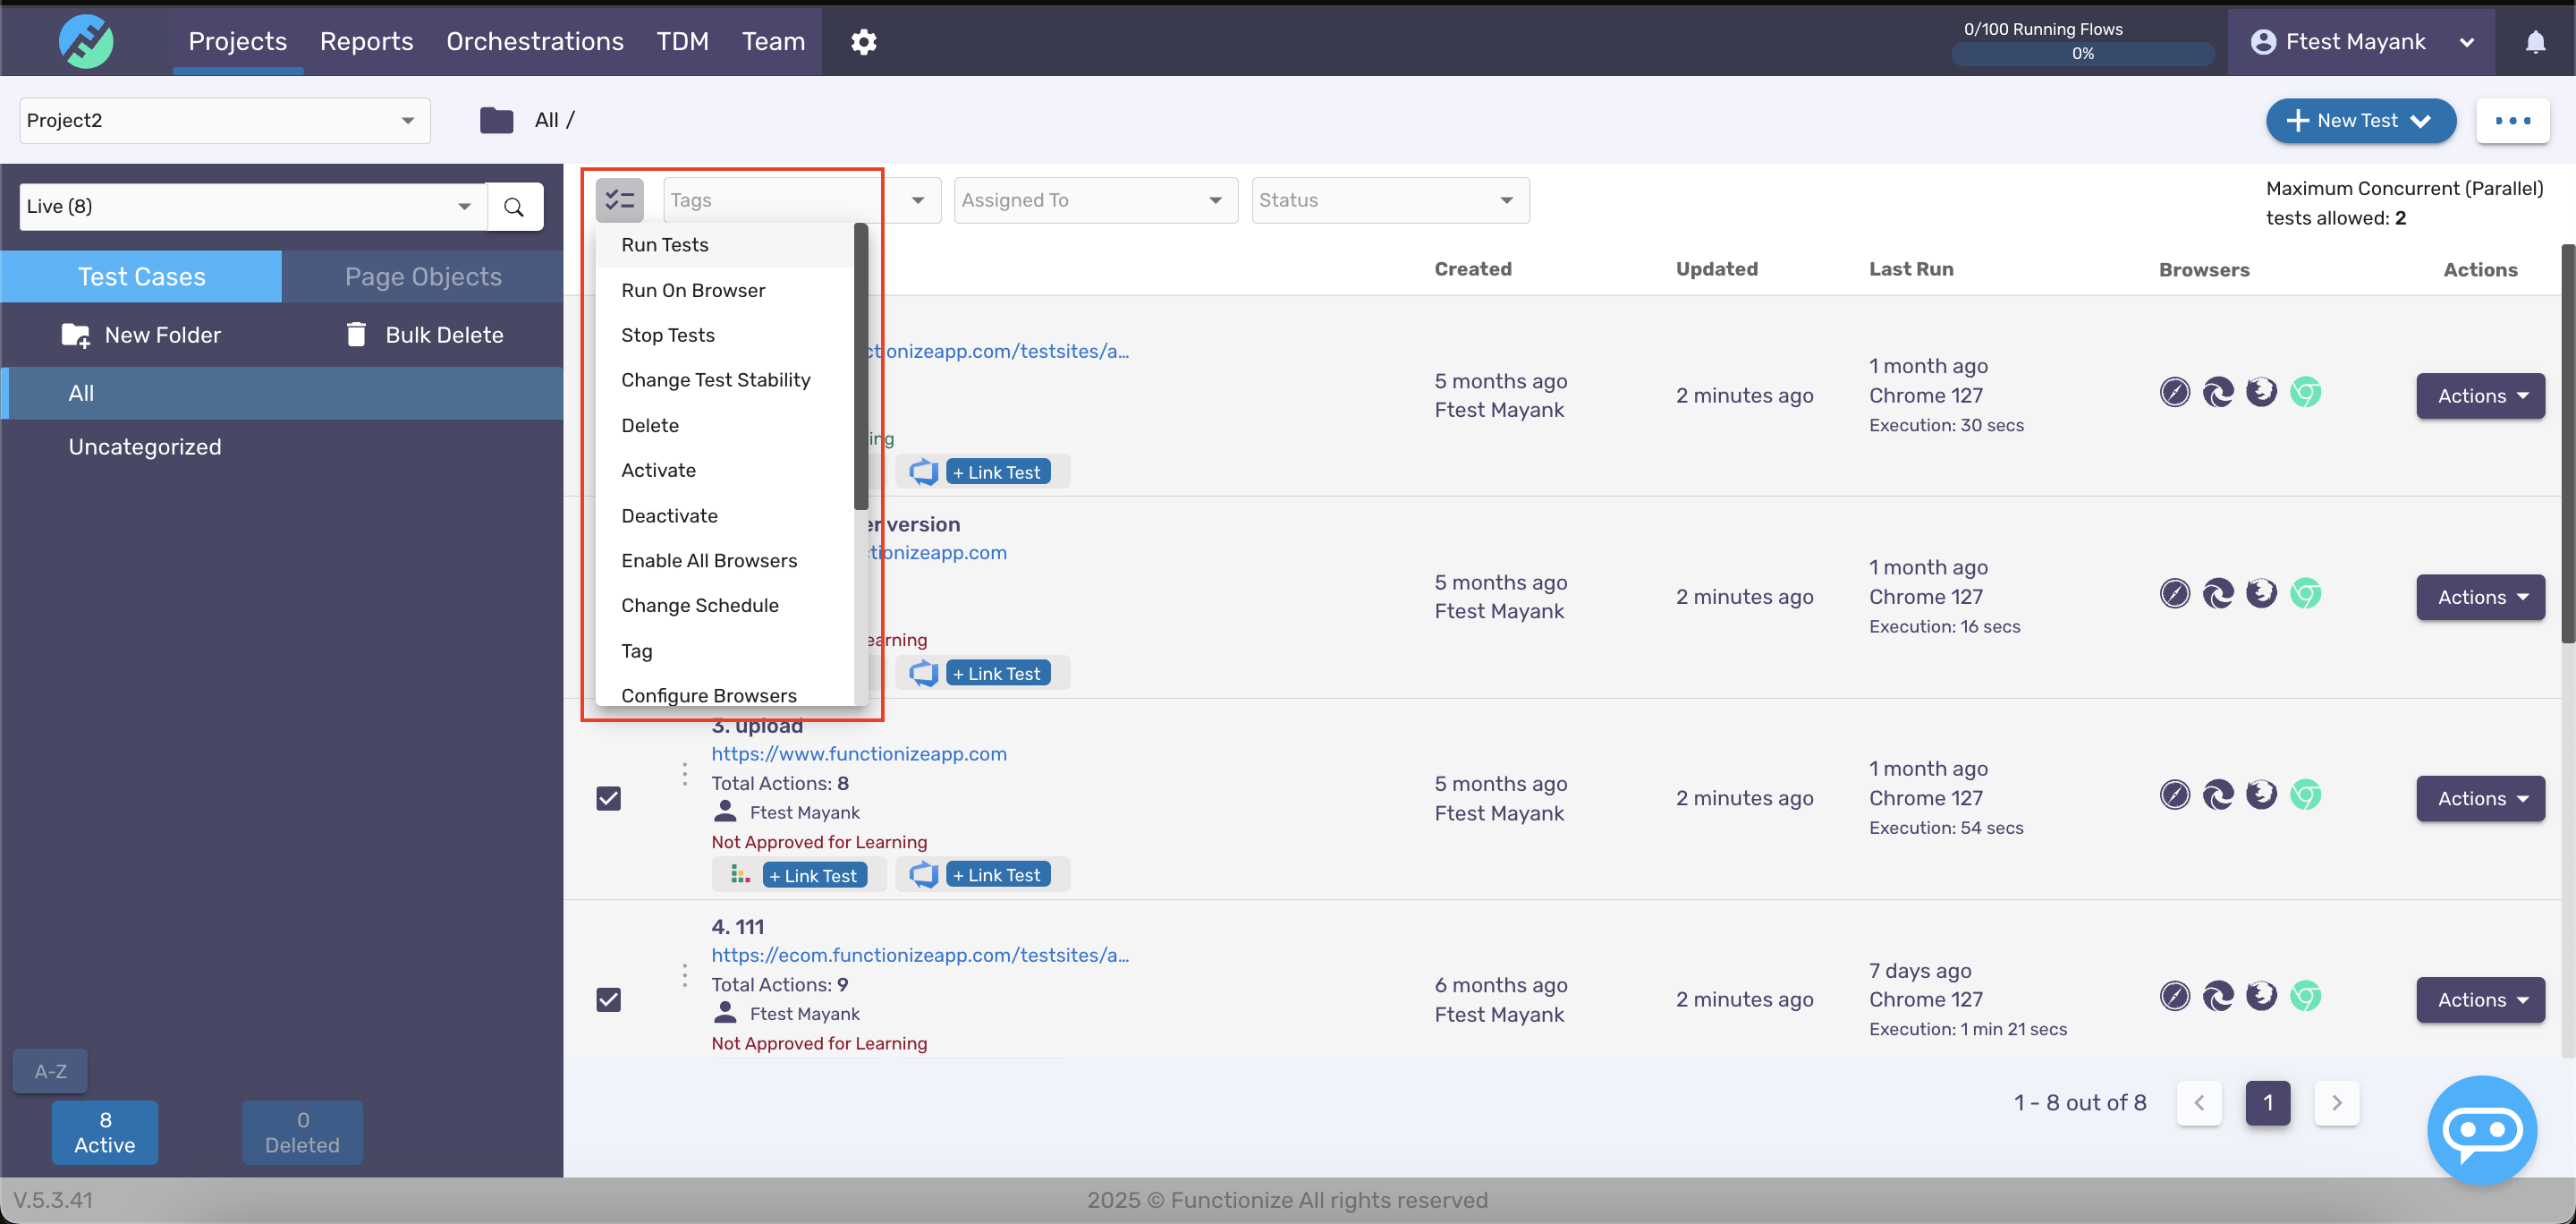The image size is (2576, 1224).
Task: Open the Status filter dropdown
Action: click(x=1390, y=200)
